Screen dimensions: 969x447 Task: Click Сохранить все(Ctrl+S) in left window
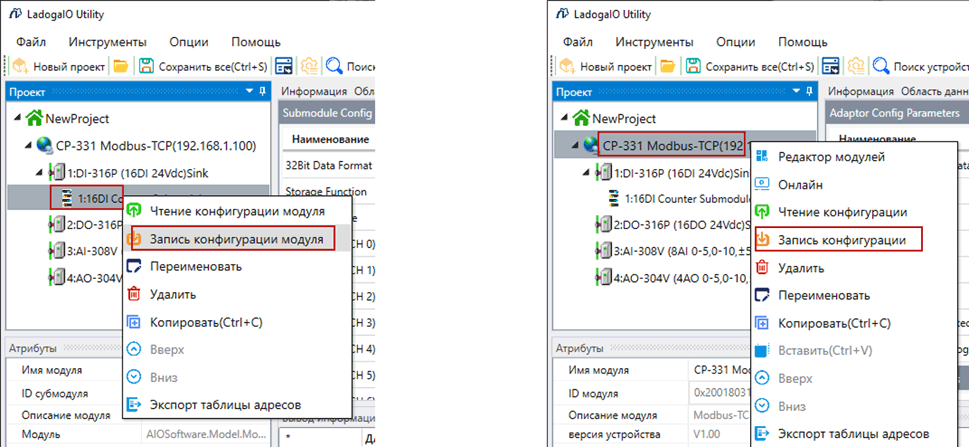(x=203, y=66)
